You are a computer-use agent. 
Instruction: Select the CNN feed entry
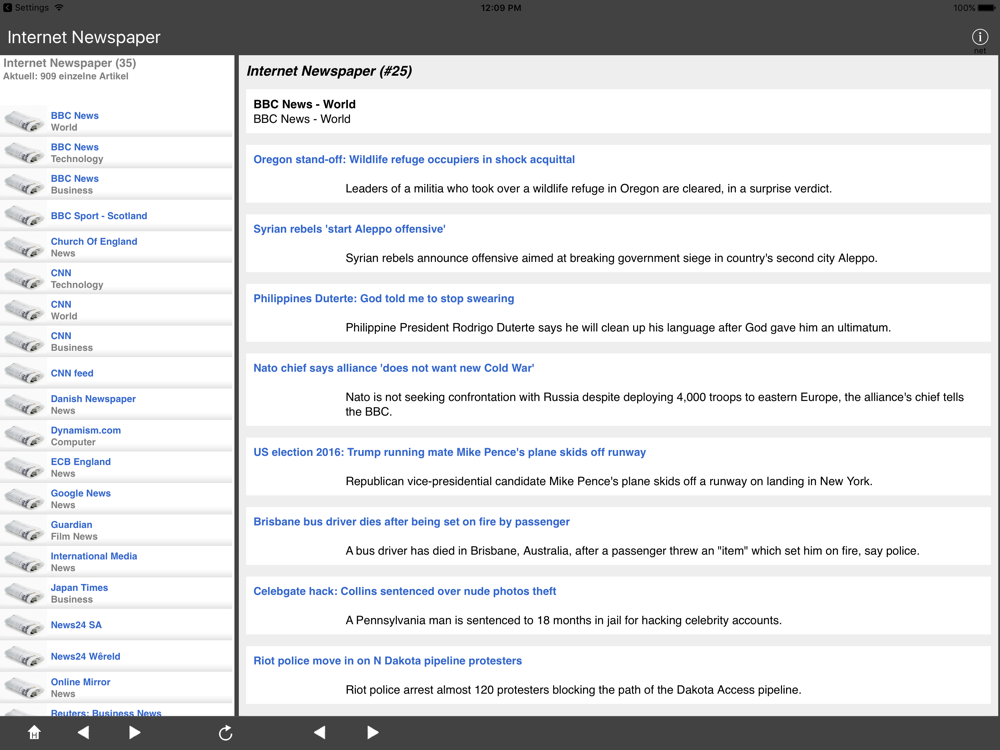[117, 372]
